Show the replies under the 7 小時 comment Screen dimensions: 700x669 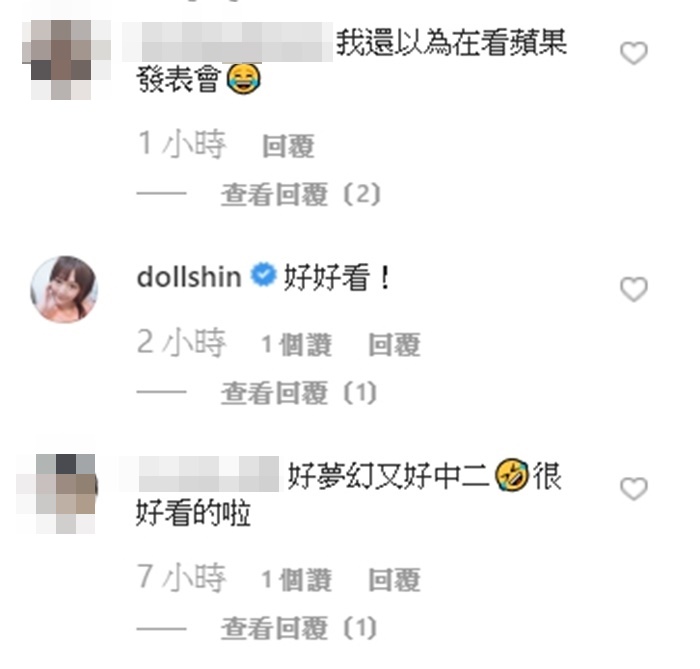click(x=300, y=628)
